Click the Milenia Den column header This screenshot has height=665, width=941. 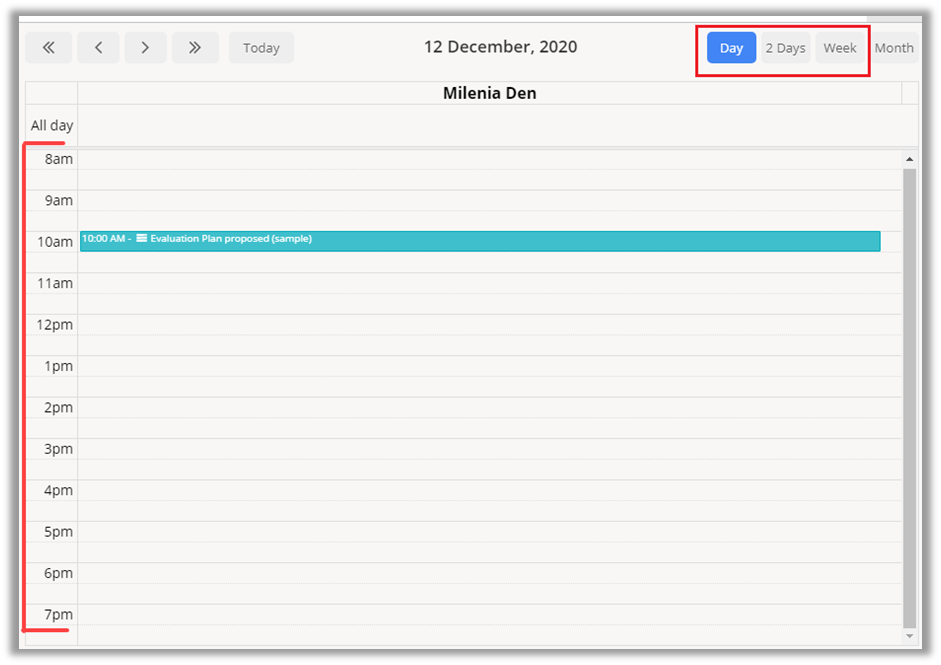click(489, 94)
